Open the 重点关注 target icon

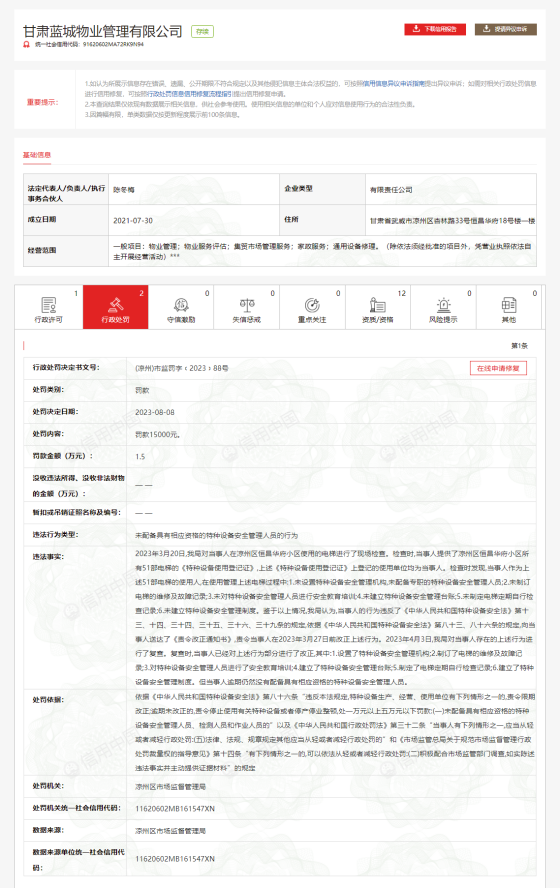tap(312, 305)
